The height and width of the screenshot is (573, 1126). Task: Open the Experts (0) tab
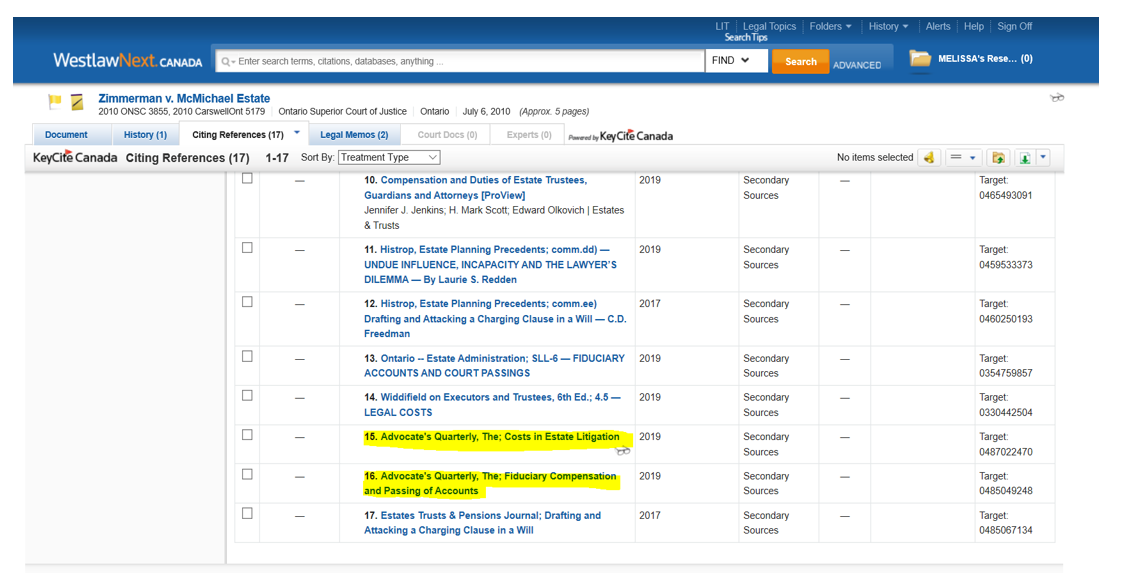pos(529,135)
